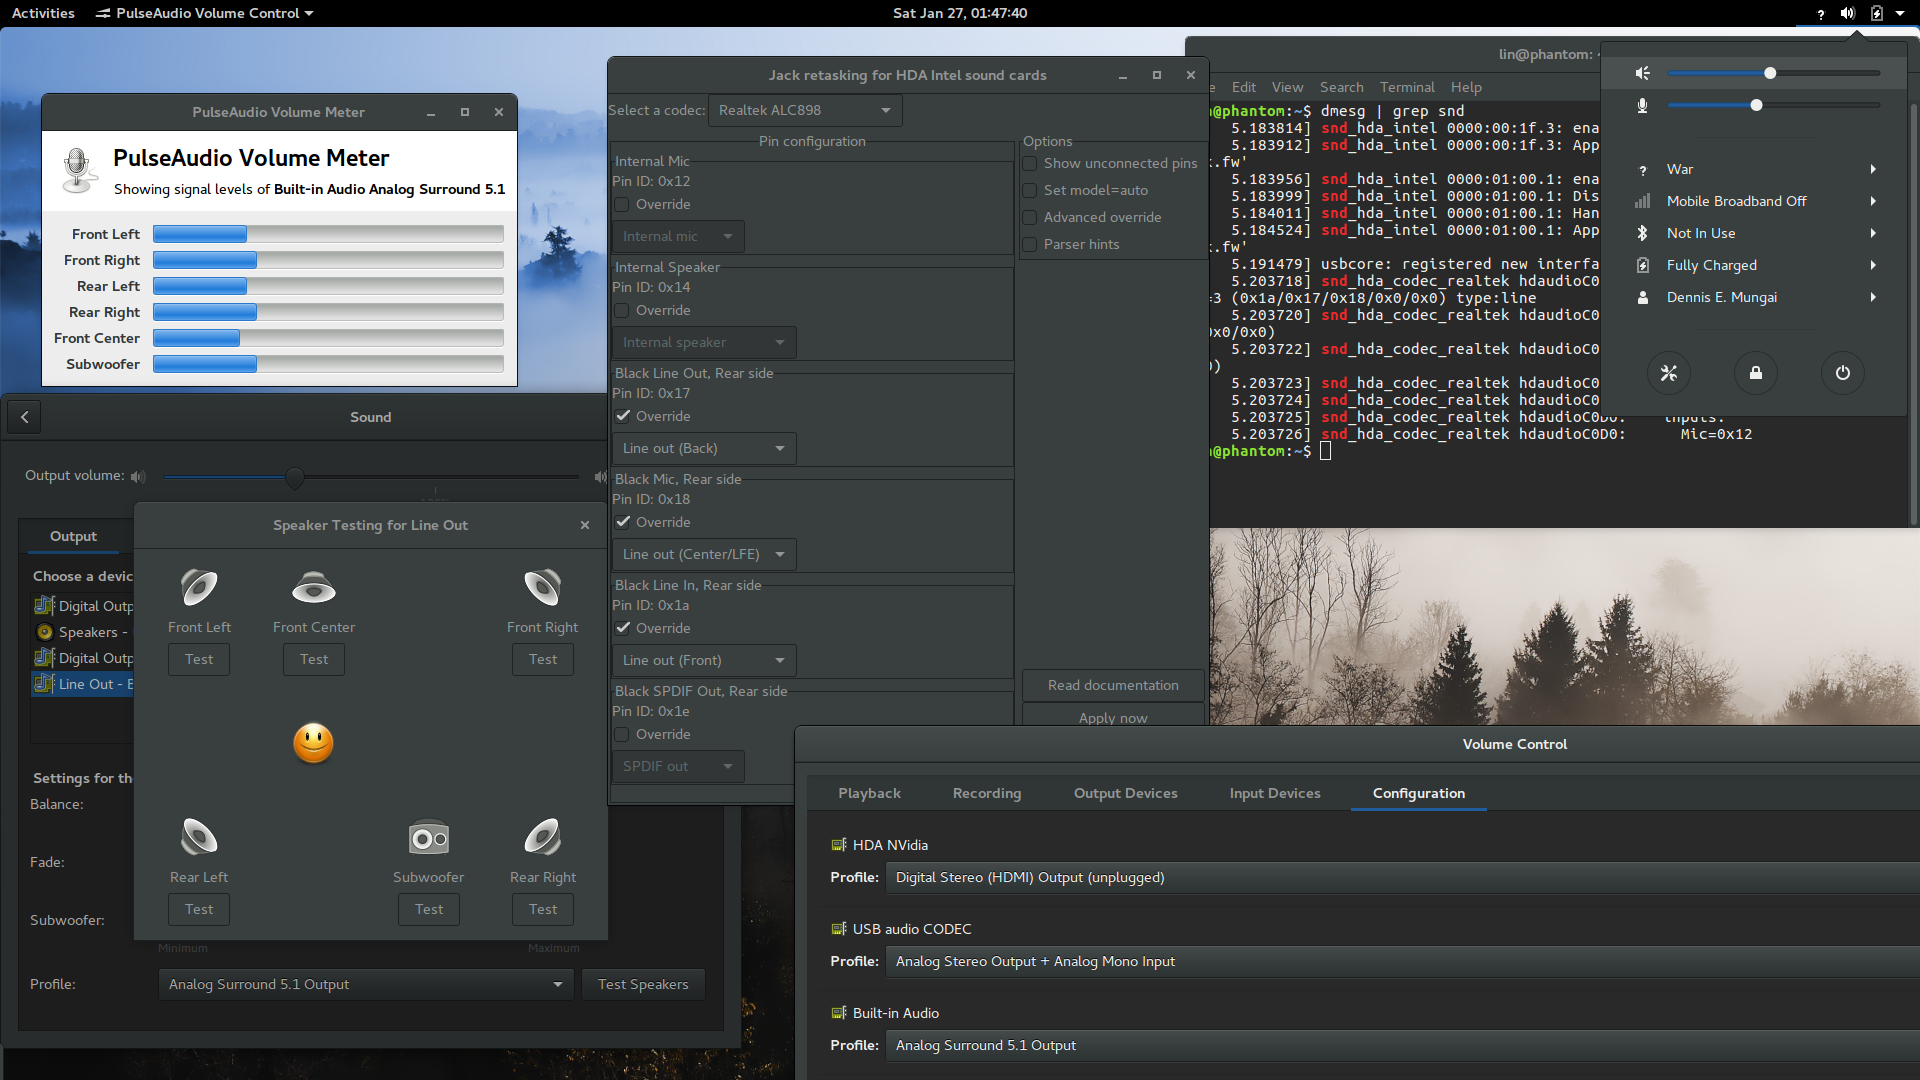
Task: Expand the Line out (Back) dropdown
Action: (703, 448)
